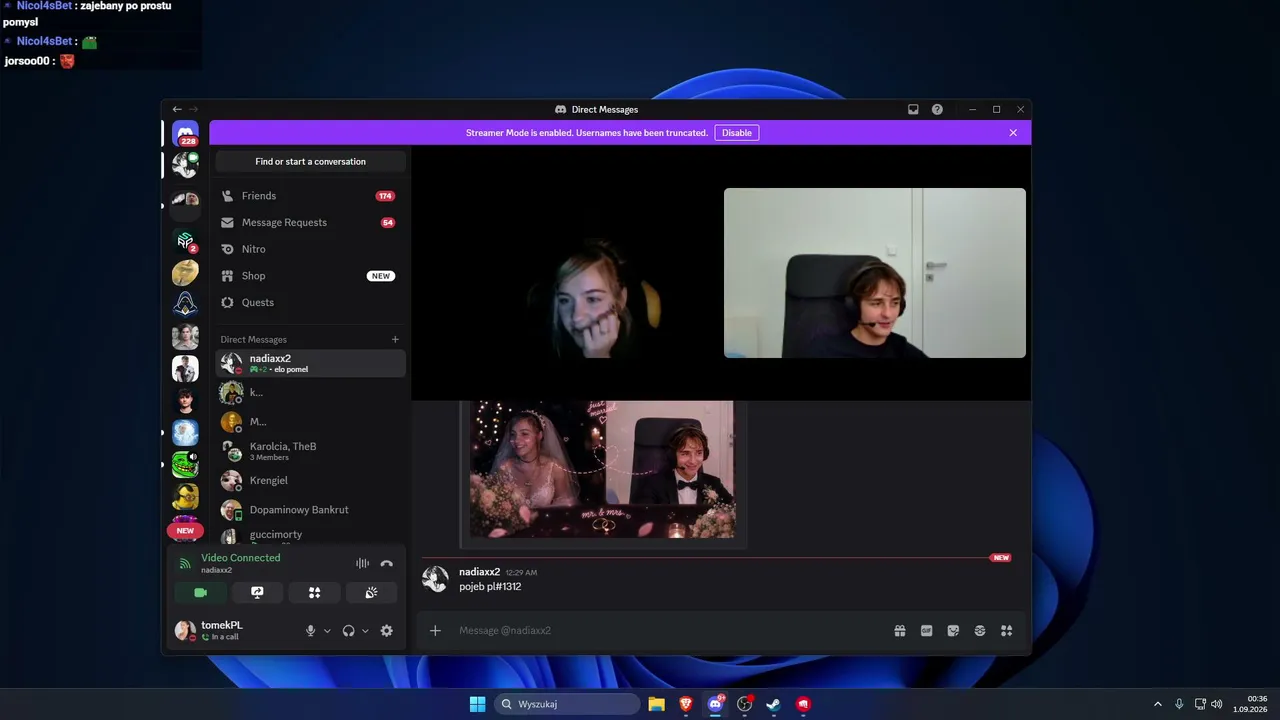Expand microphone input options arrow

[327, 631]
